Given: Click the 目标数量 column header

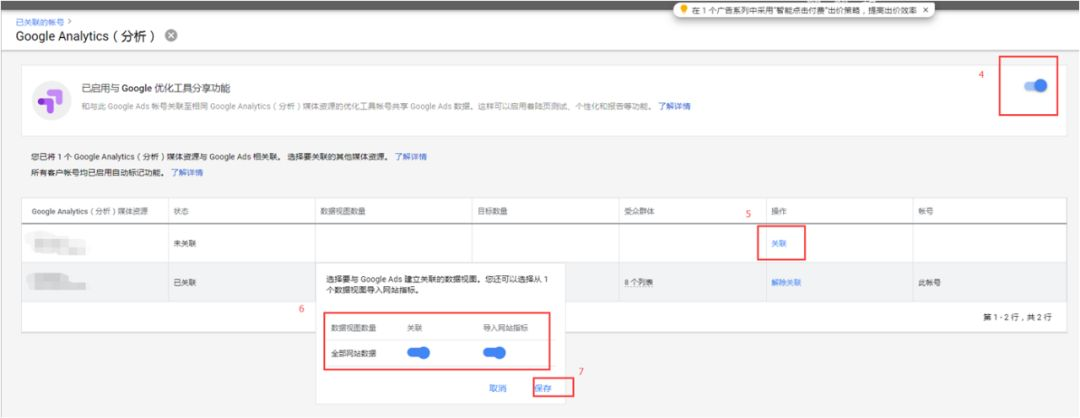Looking at the screenshot, I should [492, 211].
